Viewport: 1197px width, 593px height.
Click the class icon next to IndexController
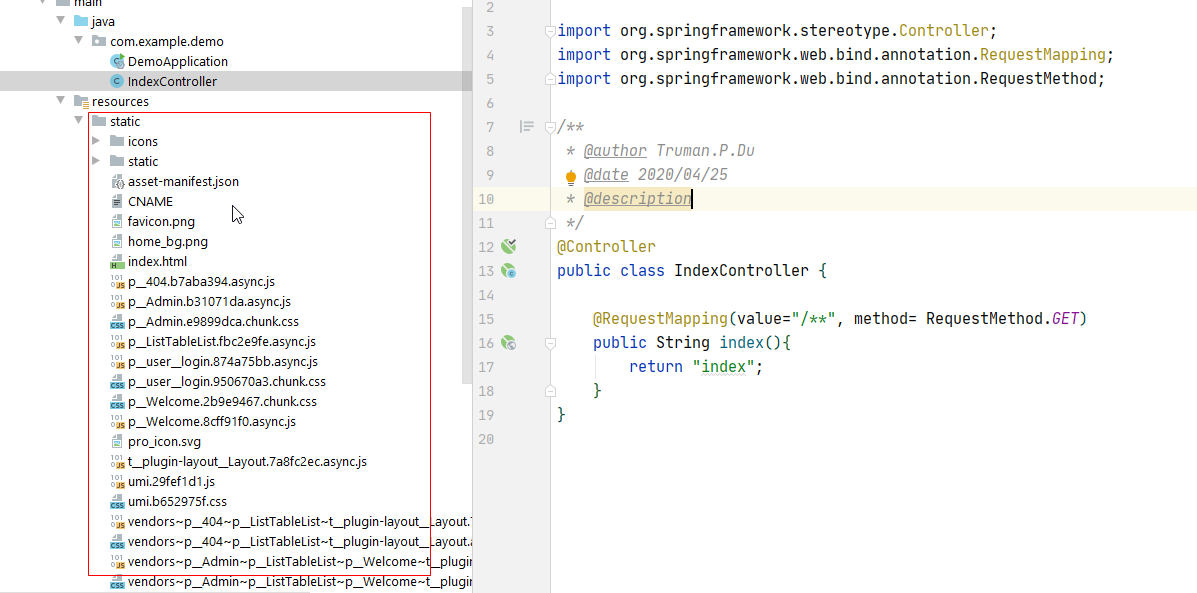[115, 81]
